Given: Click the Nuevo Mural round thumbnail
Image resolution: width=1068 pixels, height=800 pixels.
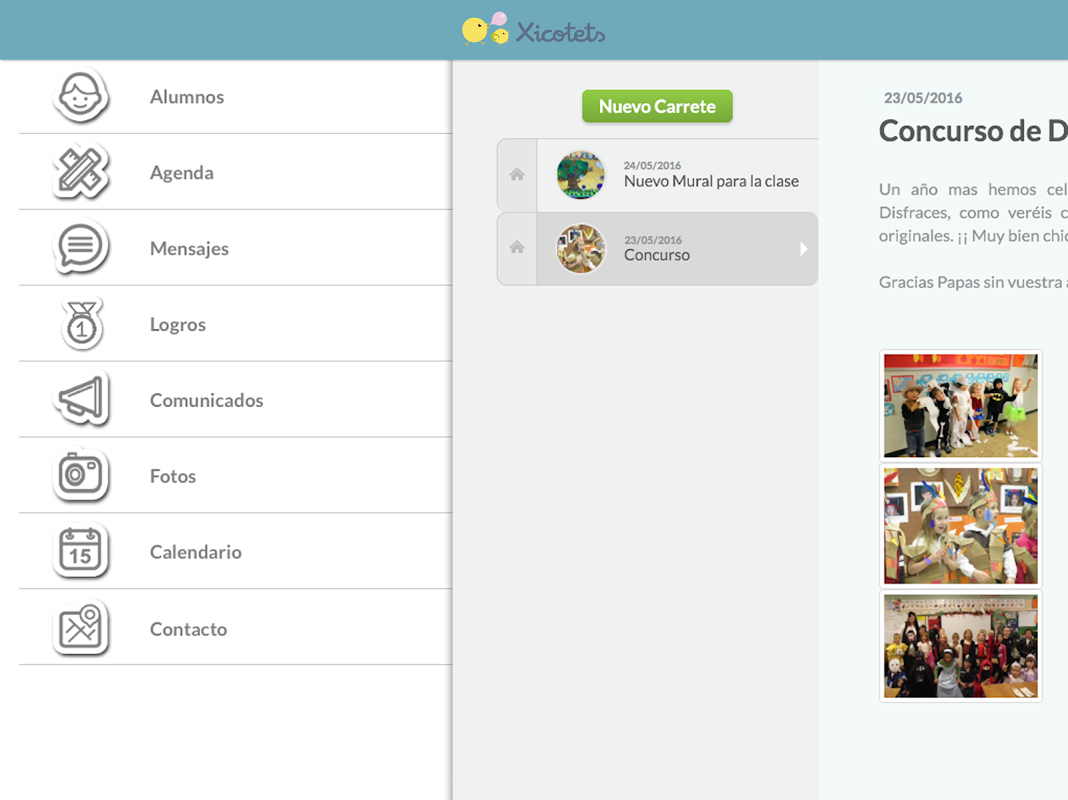Looking at the screenshot, I should click(x=580, y=175).
